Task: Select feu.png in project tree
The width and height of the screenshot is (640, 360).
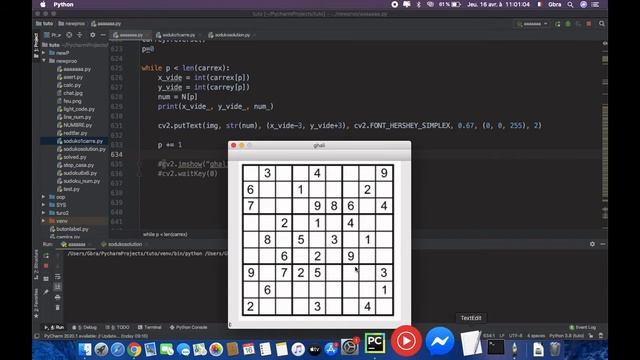Action: (x=72, y=101)
